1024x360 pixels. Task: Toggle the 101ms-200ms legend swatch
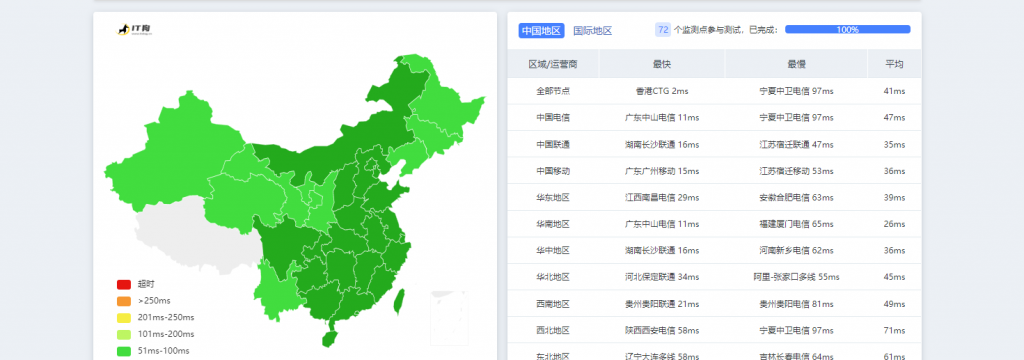pos(124,334)
